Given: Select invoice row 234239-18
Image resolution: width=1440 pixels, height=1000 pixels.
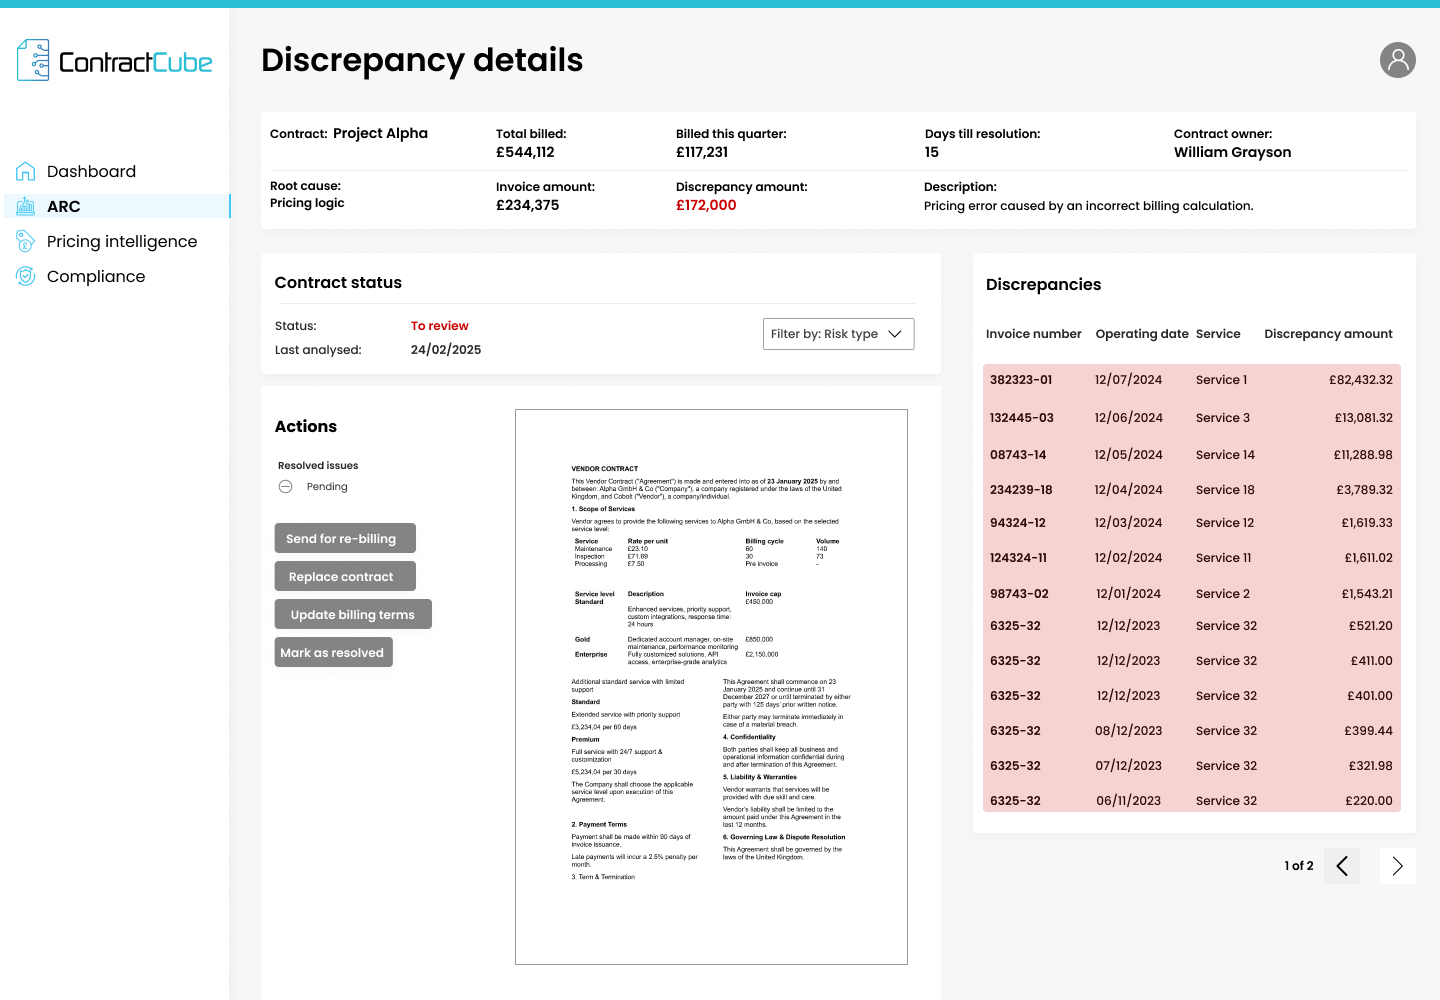Looking at the screenshot, I should coord(1192,490).
